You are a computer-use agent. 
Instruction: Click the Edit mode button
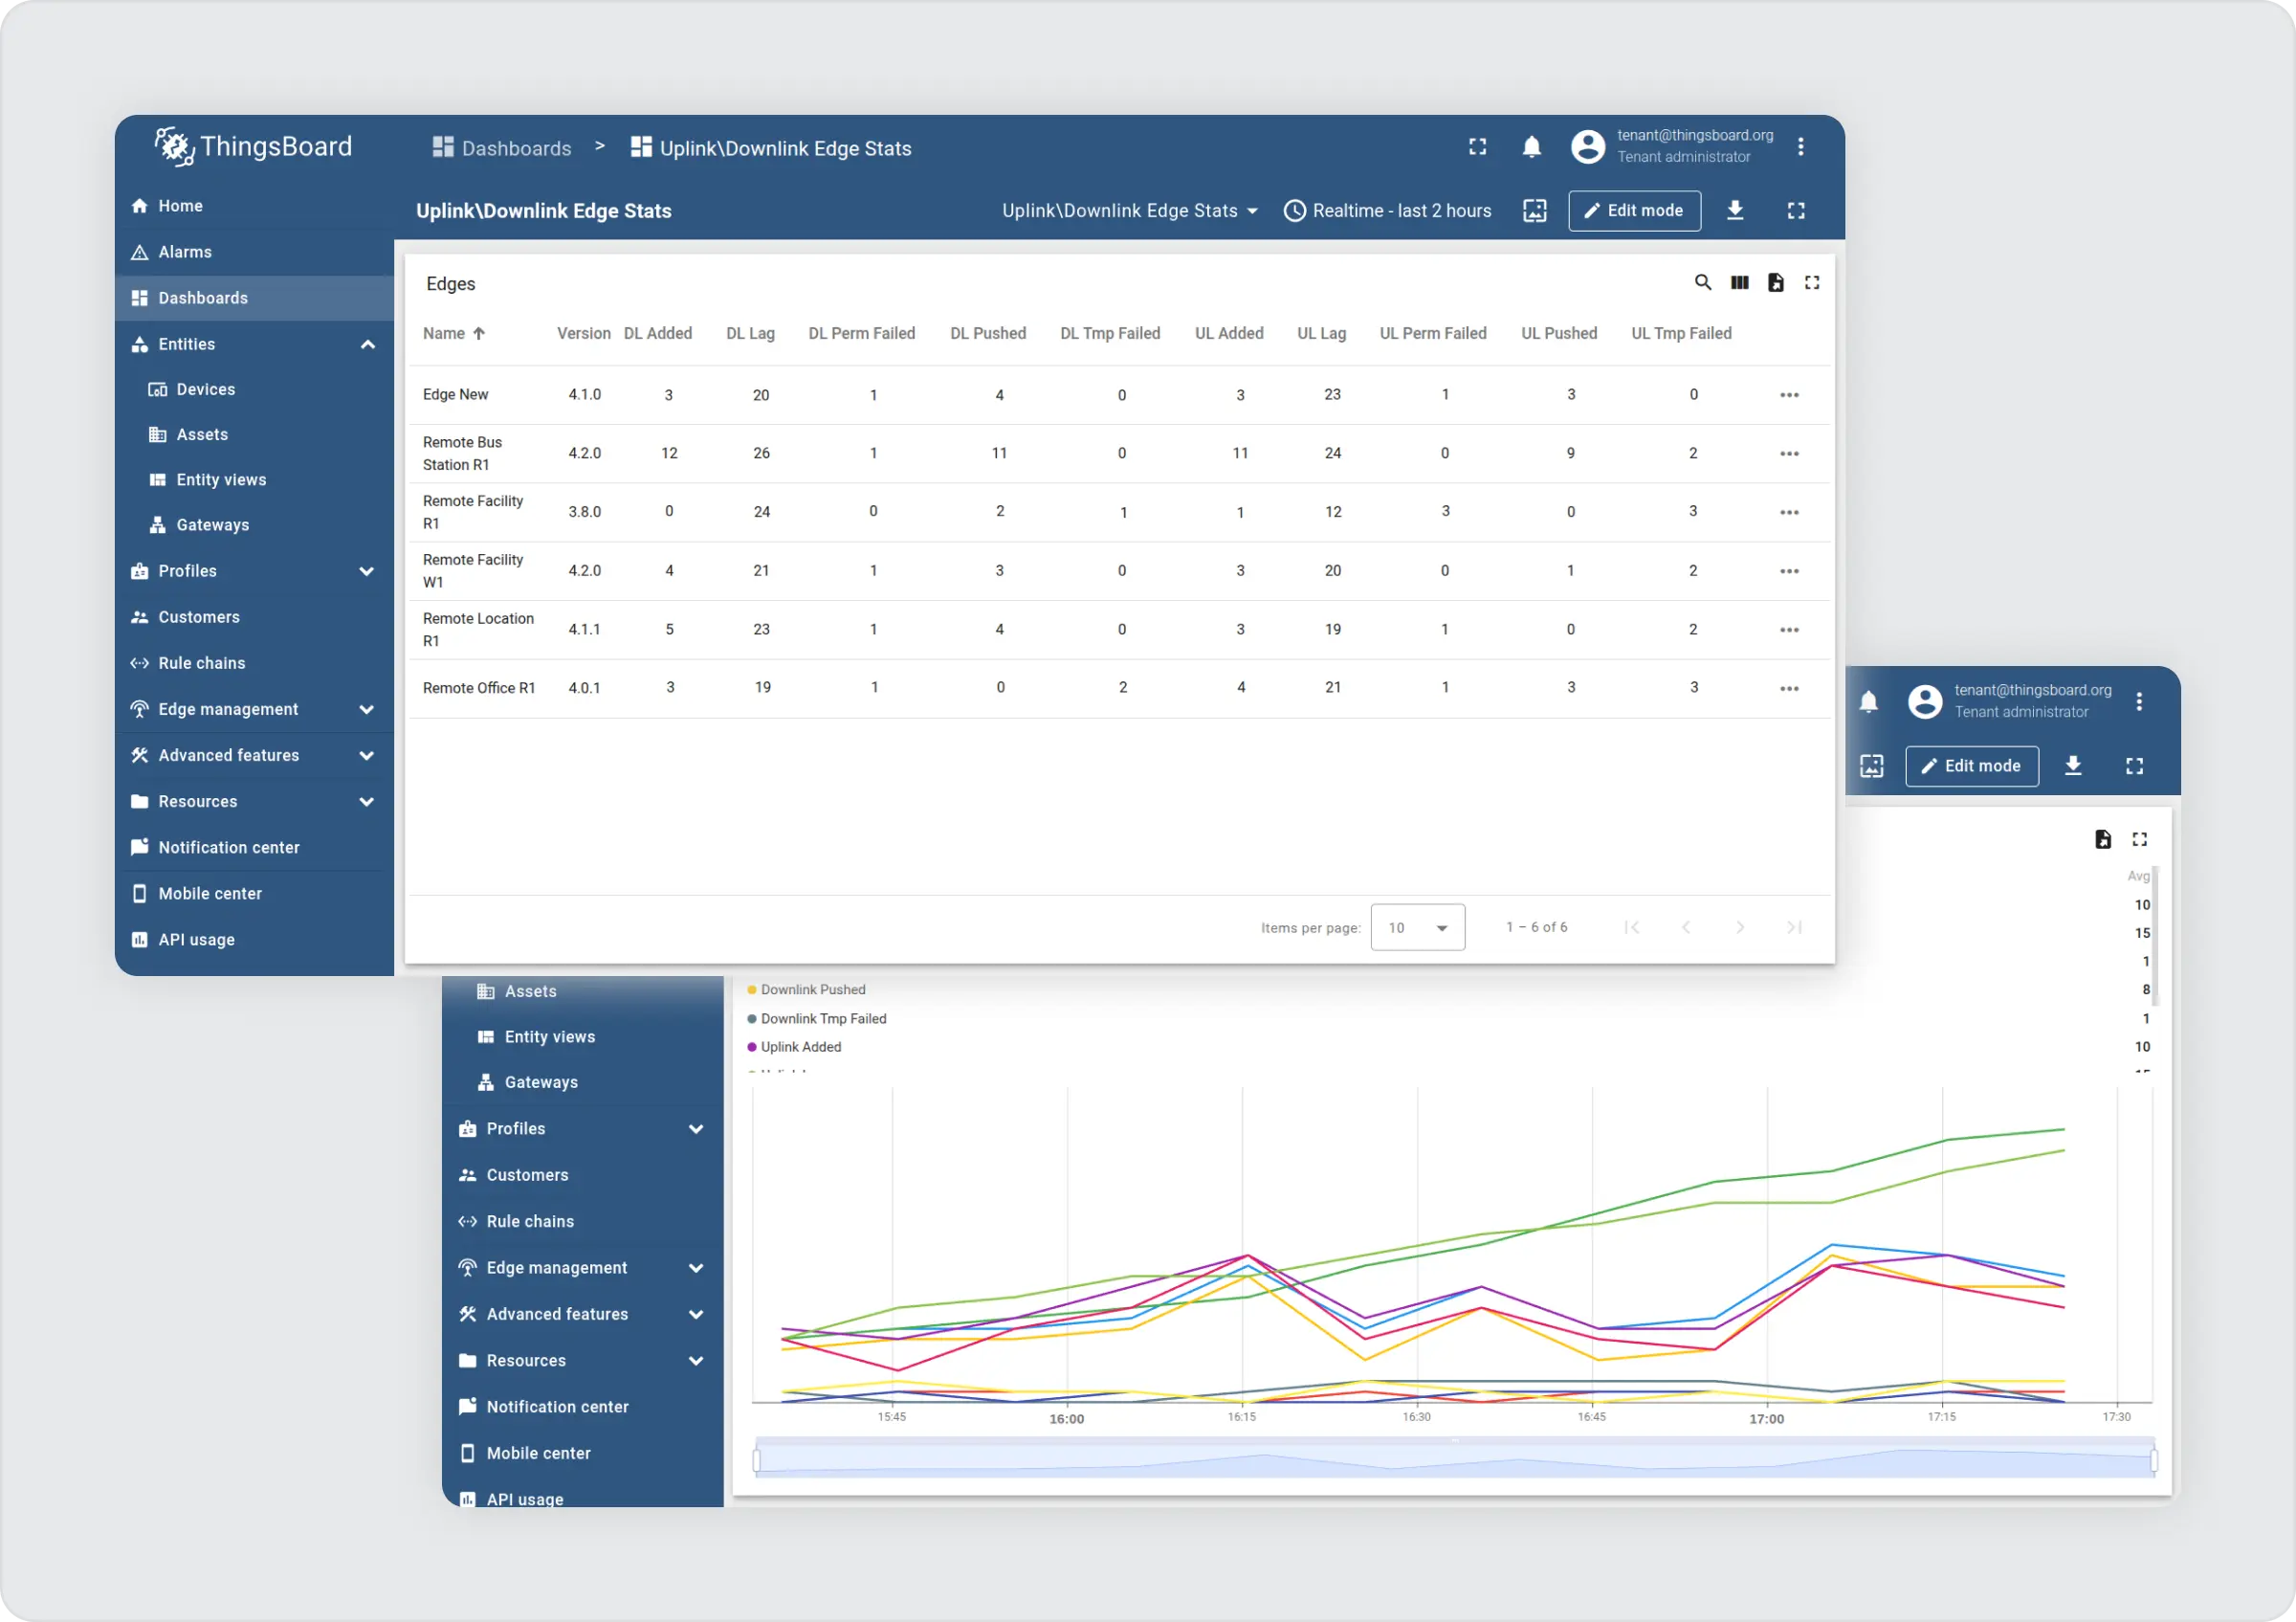(1633, 211)
